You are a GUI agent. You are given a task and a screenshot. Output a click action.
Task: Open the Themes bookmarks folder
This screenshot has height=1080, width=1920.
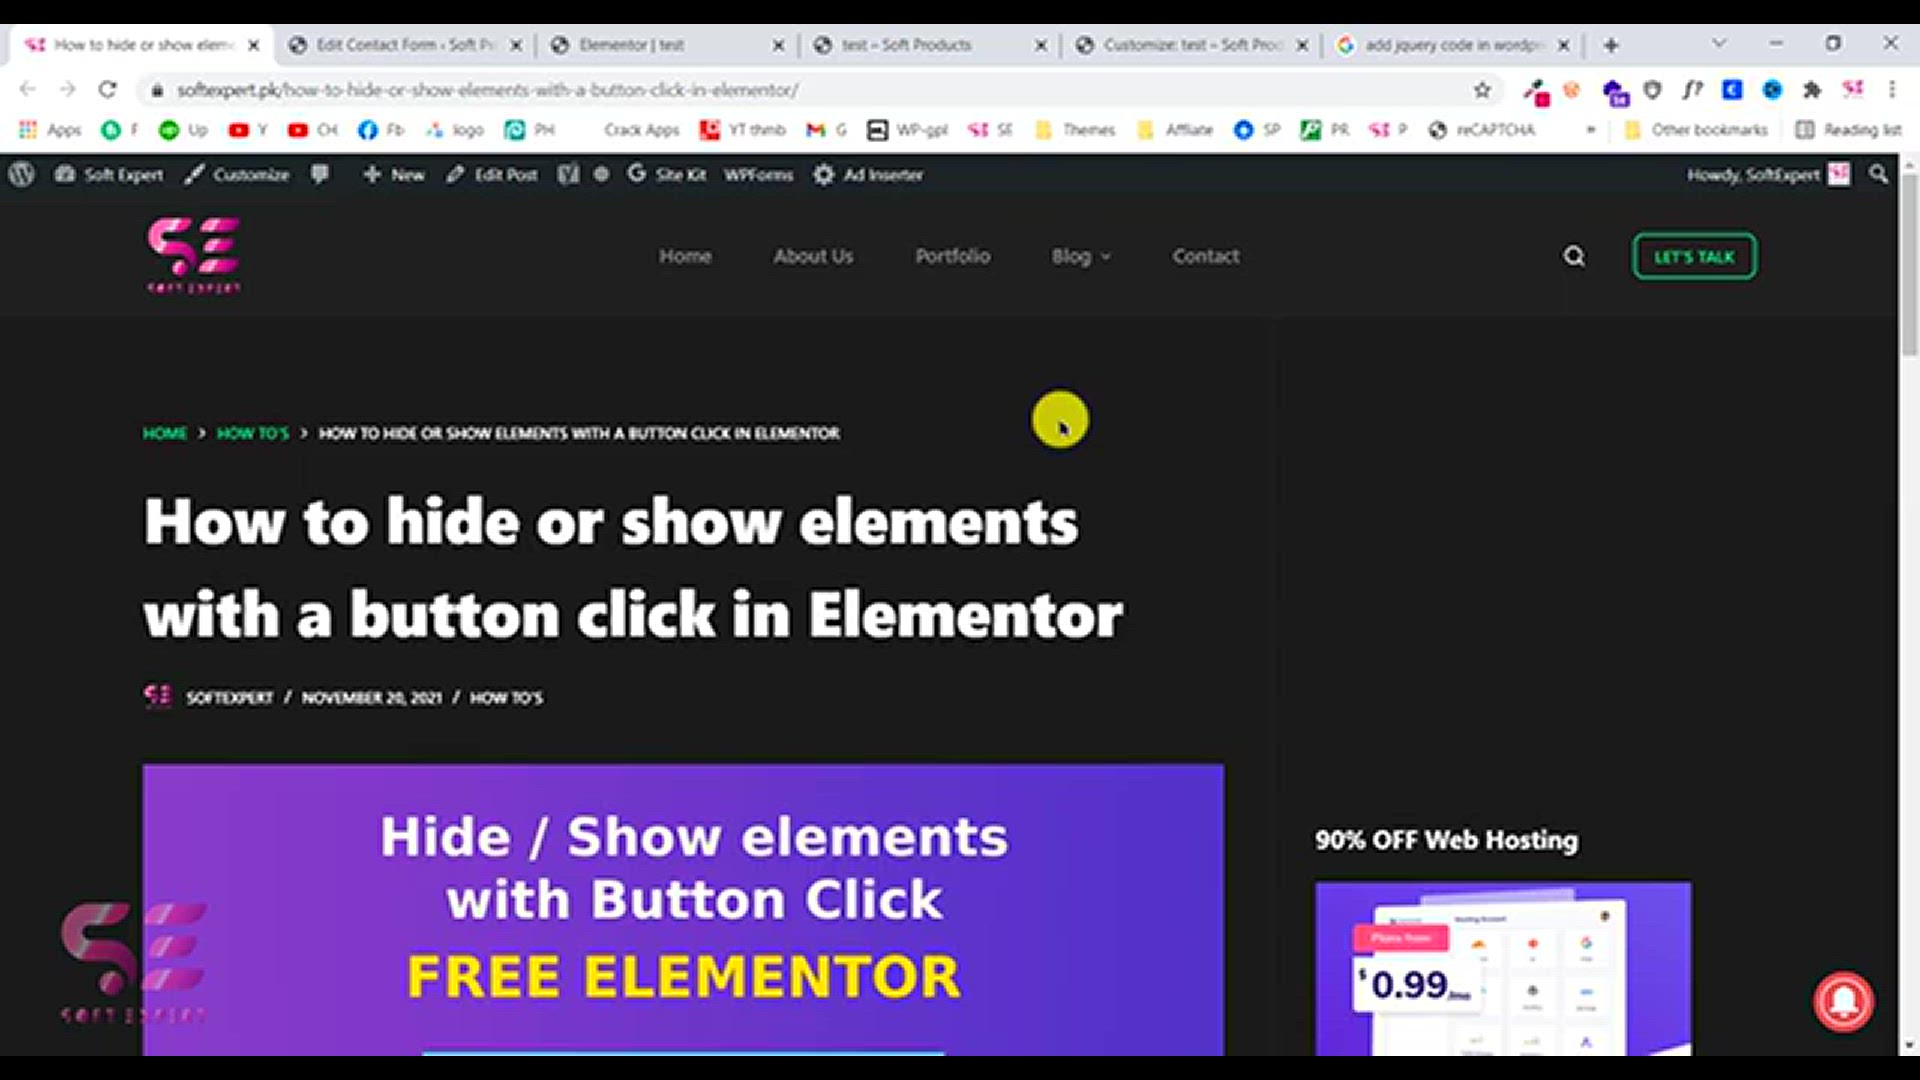(1075, 130)
